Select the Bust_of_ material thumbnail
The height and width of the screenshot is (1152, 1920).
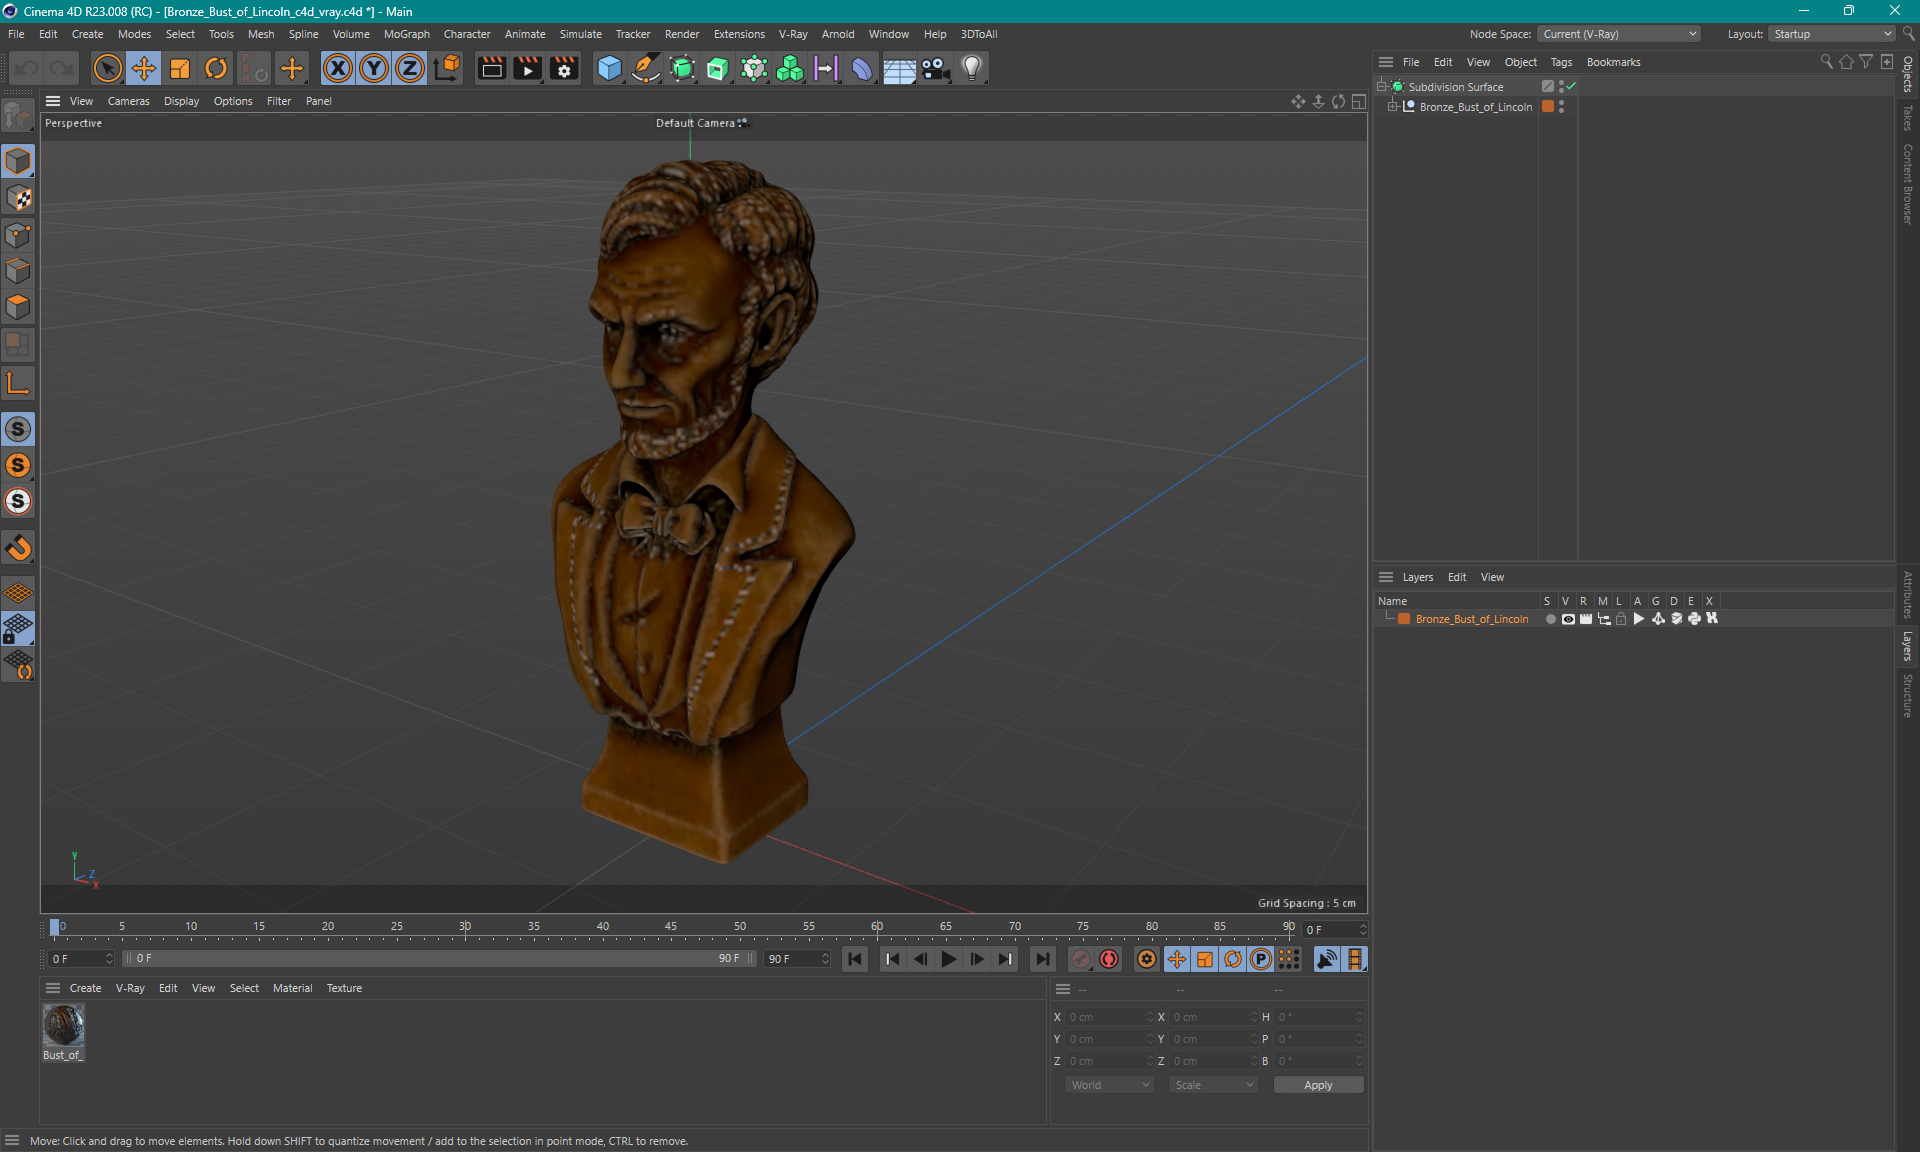(x=63, y=1025)
